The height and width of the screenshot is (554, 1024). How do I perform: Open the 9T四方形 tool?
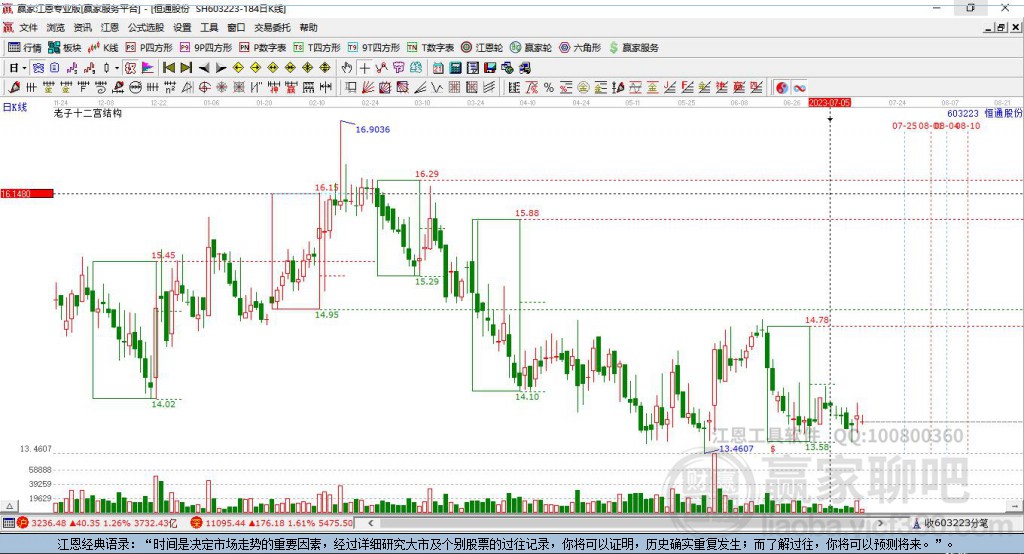coord(374,48)
